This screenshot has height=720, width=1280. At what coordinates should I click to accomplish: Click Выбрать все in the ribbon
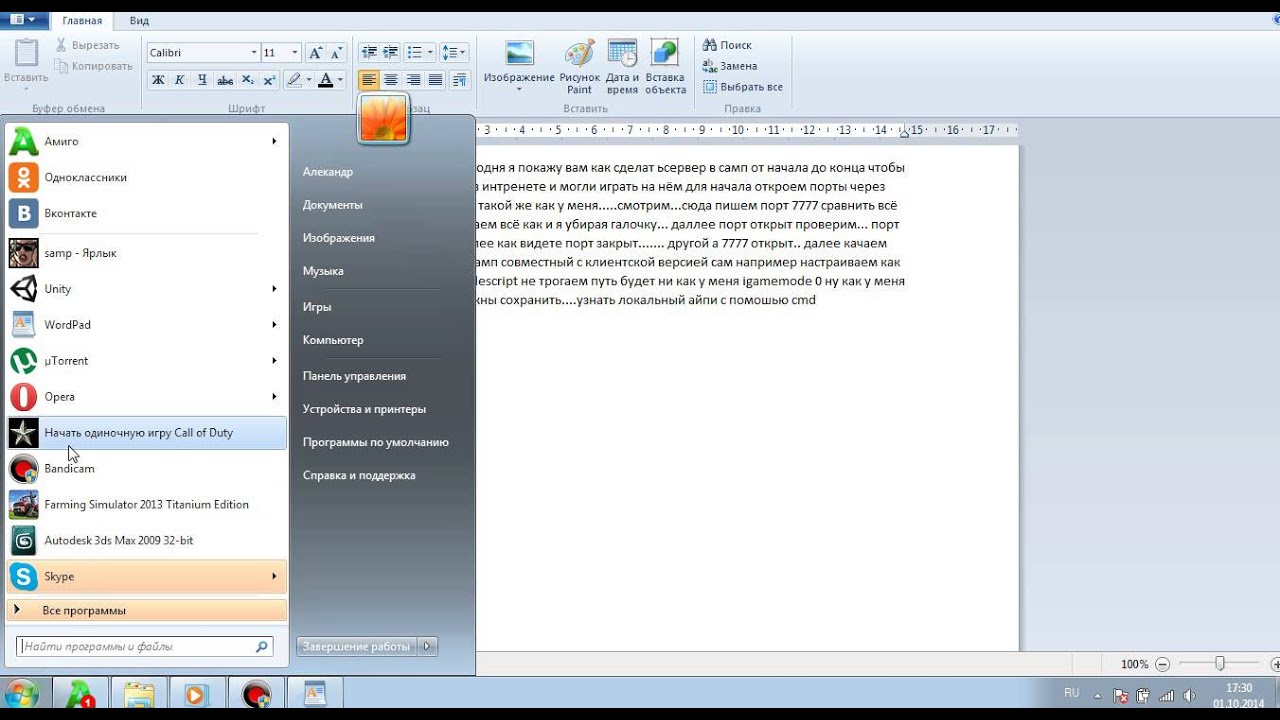point(743,87)
